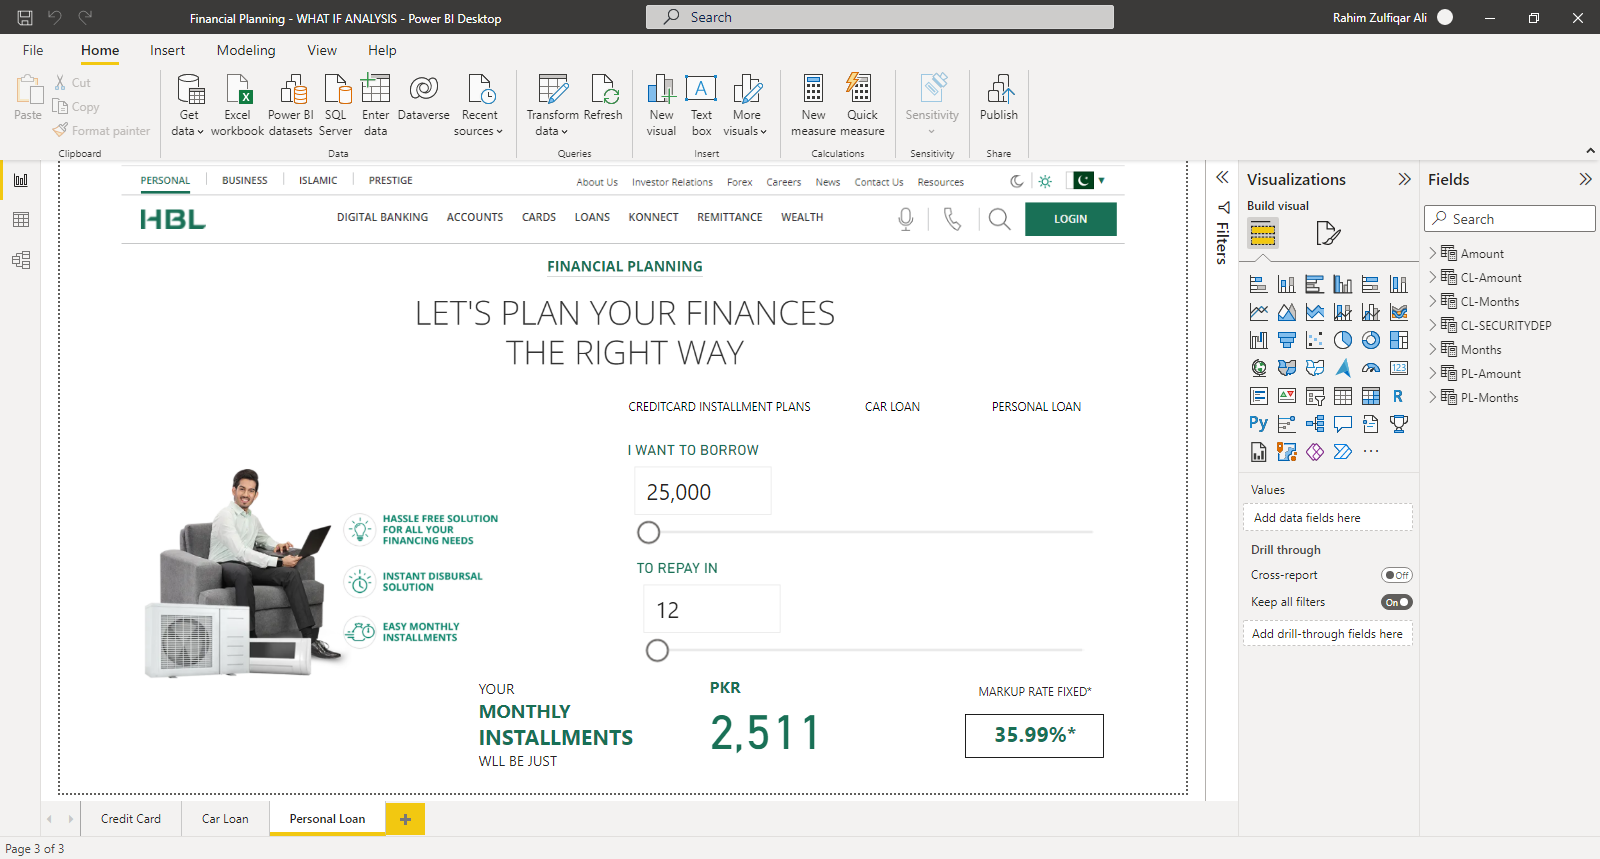Select the Pie chart visualization

[x=1343, y=340]
